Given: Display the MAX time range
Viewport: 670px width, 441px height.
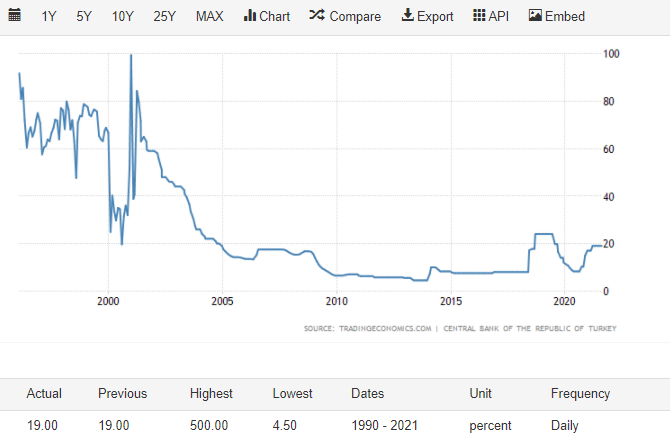Looking at the screenshot, I should coord(210,16).
